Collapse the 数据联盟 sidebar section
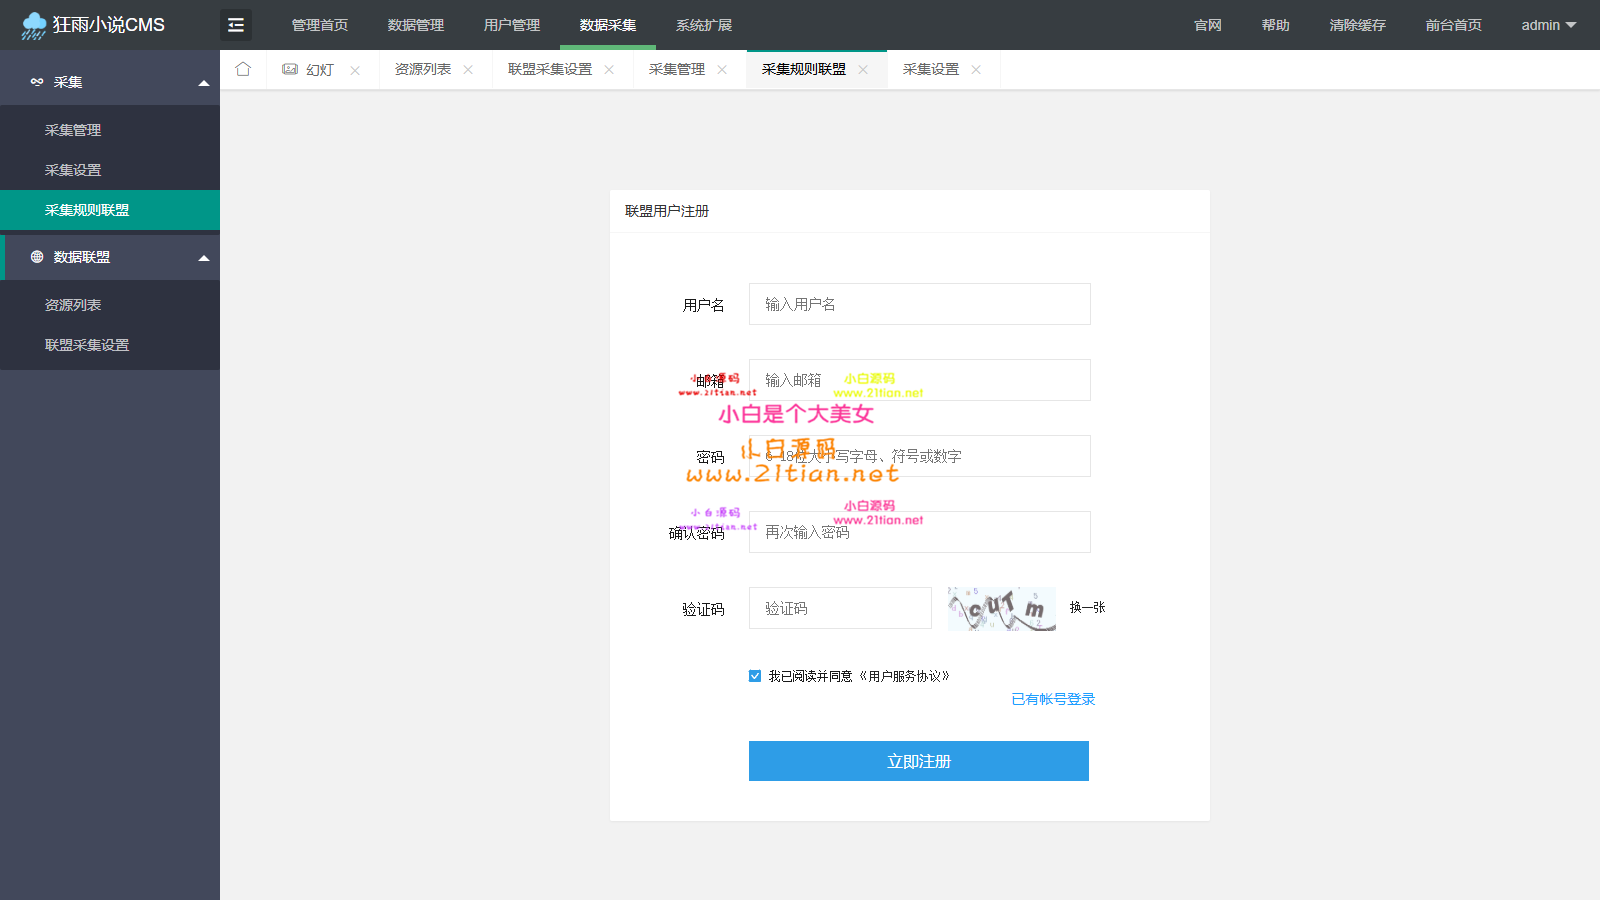Screen dimensions: 1600x900 pos(204,258)
